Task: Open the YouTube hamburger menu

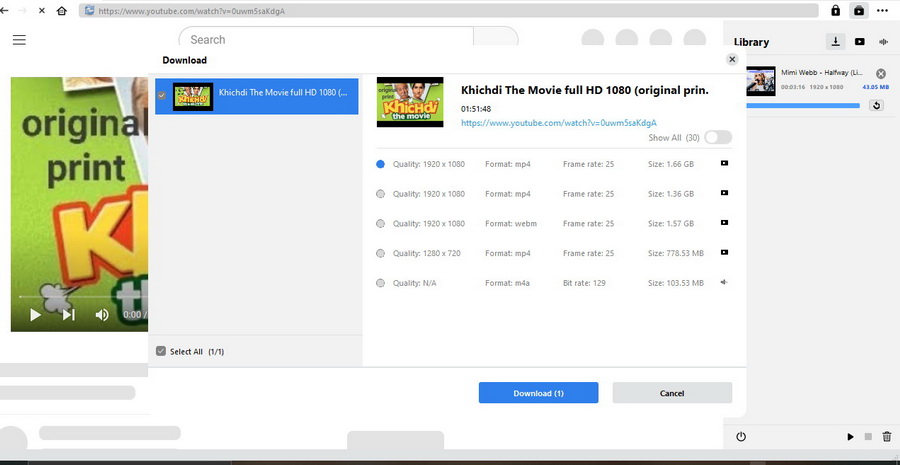Action: point(20,40)
